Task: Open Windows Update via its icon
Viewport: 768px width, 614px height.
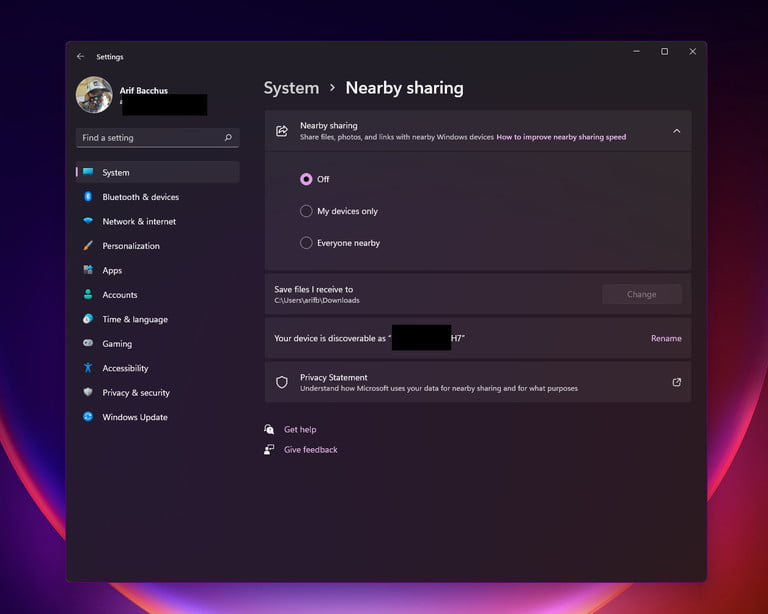Action: coord(88,417)
